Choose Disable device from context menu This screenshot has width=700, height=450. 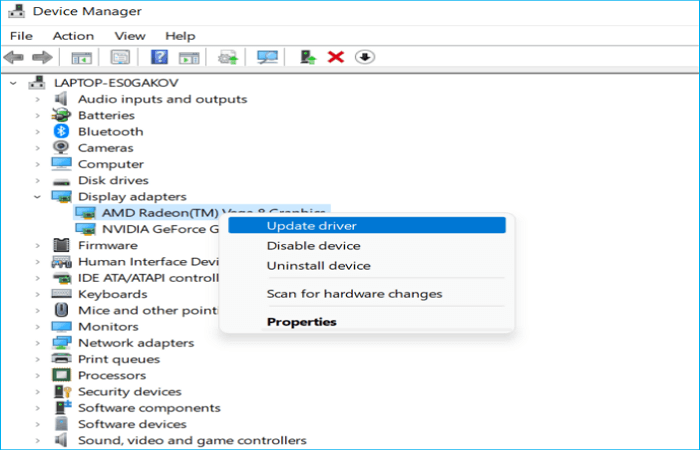point(367,246)
